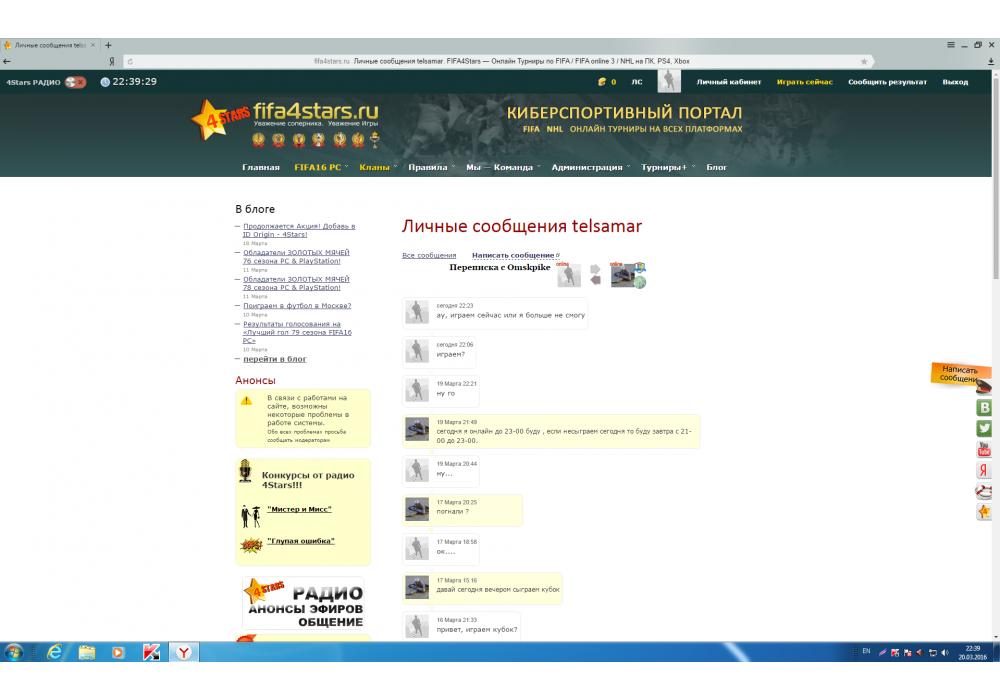Open the browser hamburger menu
This screenshot has height=700, width=1000.
coord(950,45)
